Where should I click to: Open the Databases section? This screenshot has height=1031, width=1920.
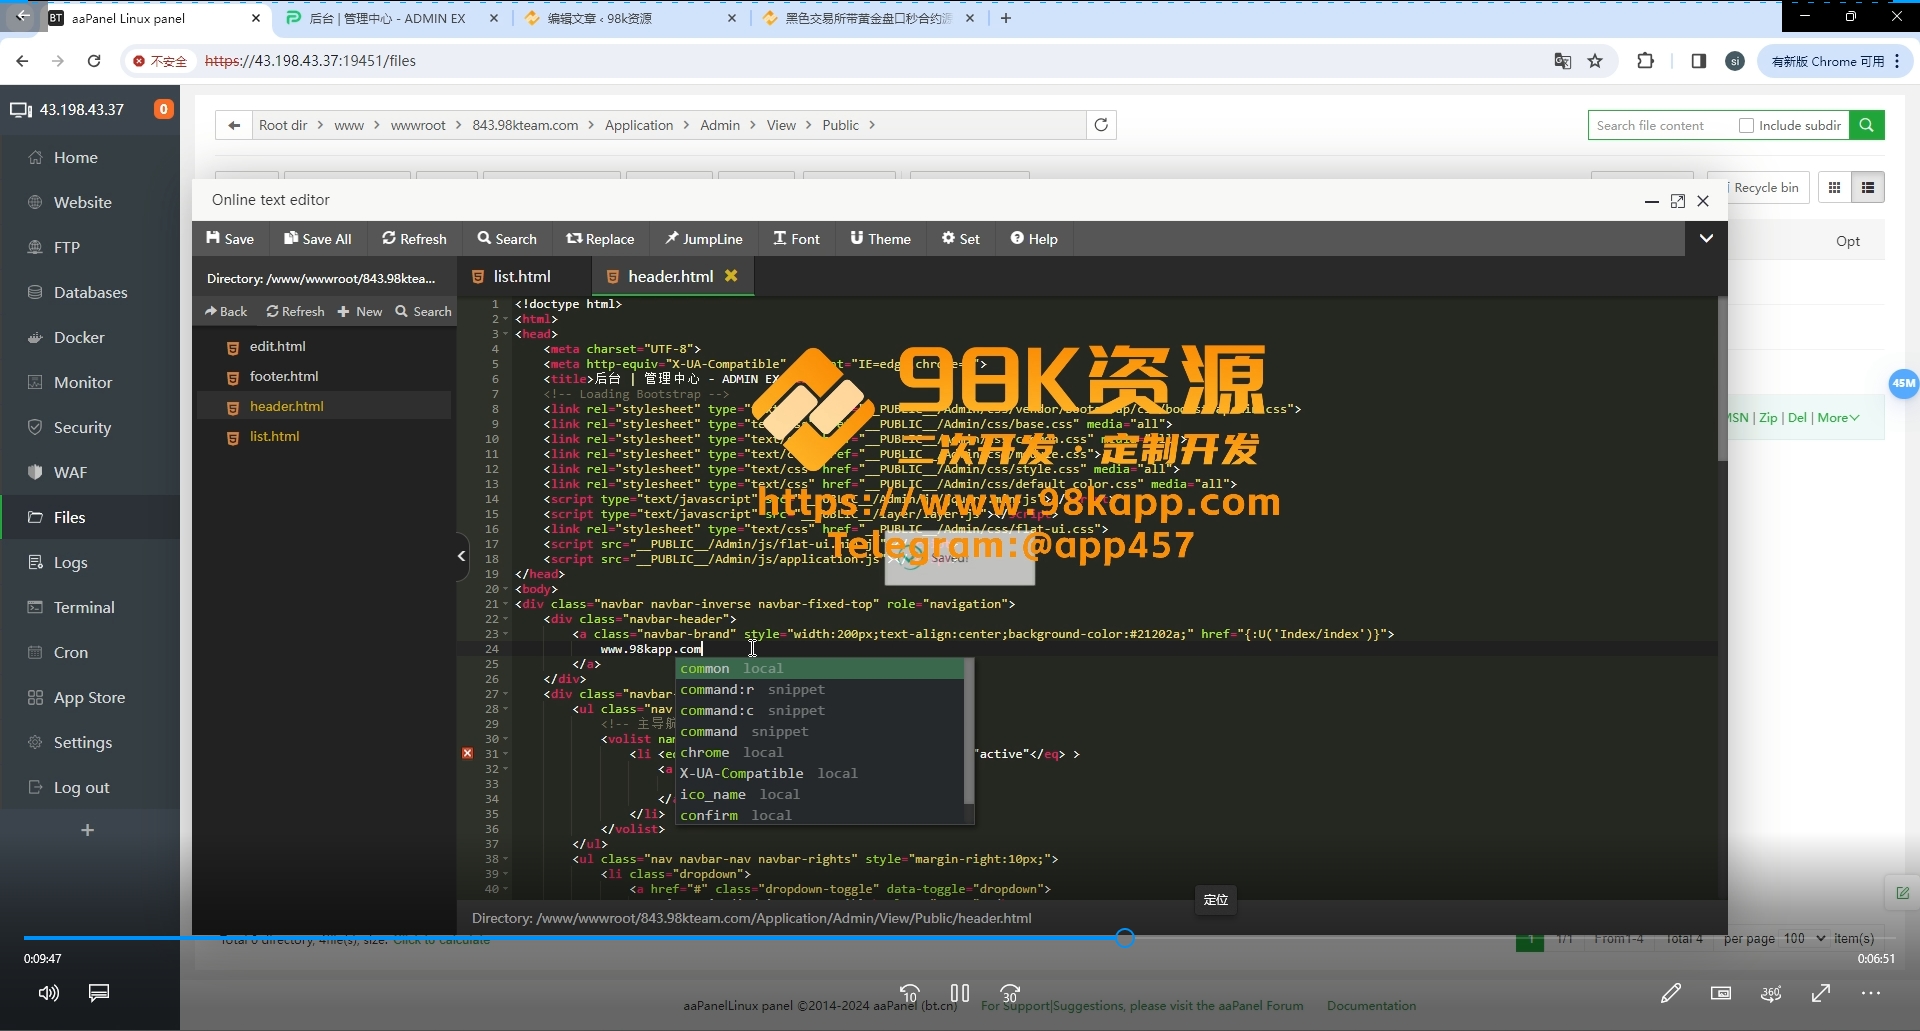pyautogui.click(x=90, y=292)
